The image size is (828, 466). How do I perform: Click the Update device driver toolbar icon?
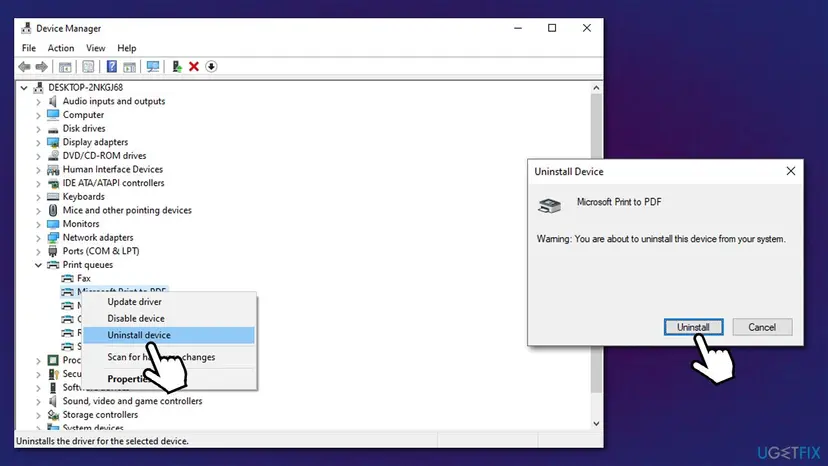(x=177, y=67)
